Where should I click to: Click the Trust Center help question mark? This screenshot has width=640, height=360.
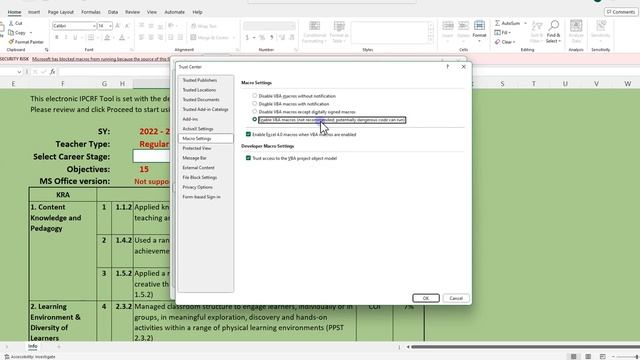(448, 67)
